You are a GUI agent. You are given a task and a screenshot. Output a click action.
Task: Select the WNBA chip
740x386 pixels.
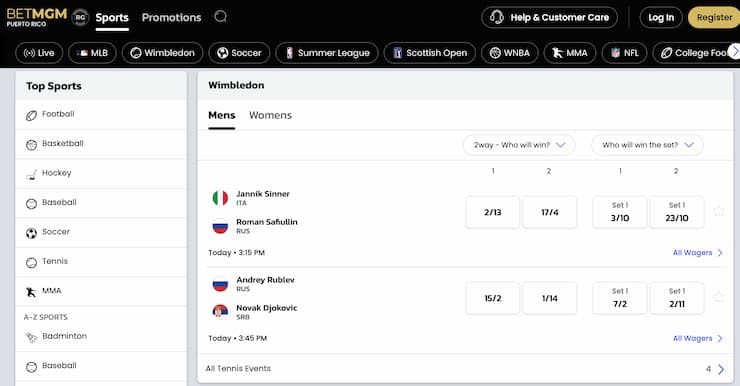click(x=510, y=53)
